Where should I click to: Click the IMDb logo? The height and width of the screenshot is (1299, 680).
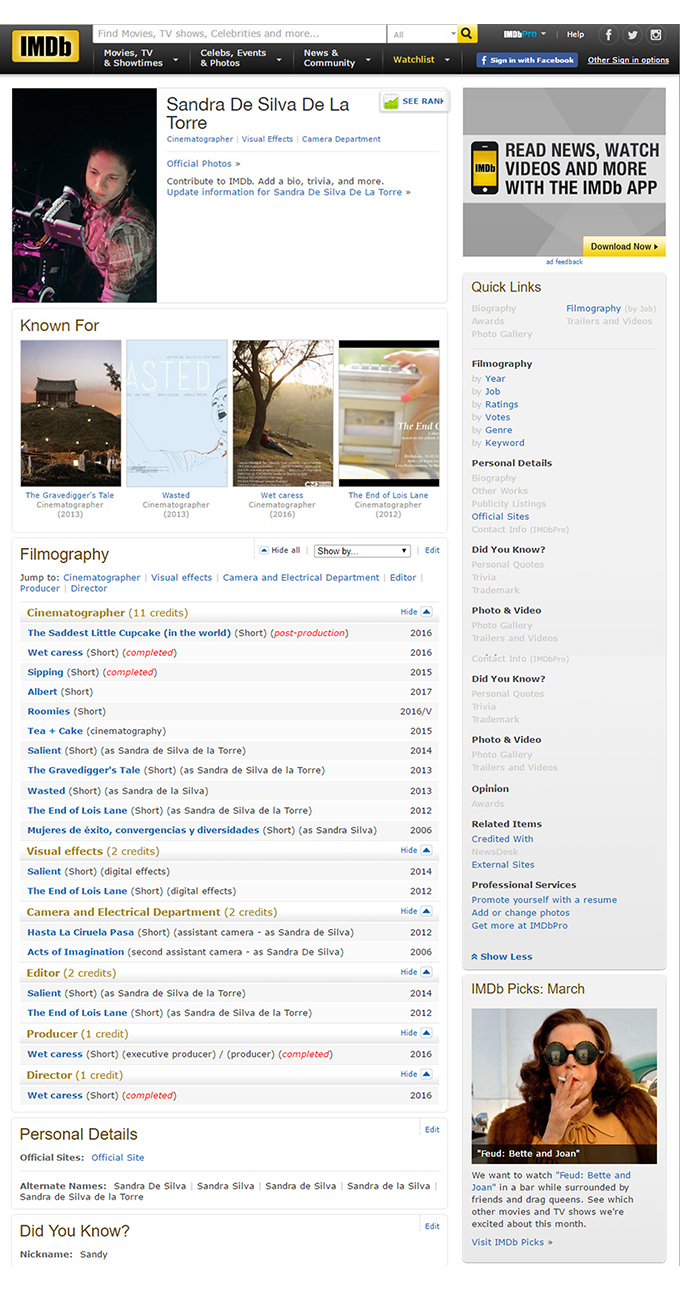47,48
